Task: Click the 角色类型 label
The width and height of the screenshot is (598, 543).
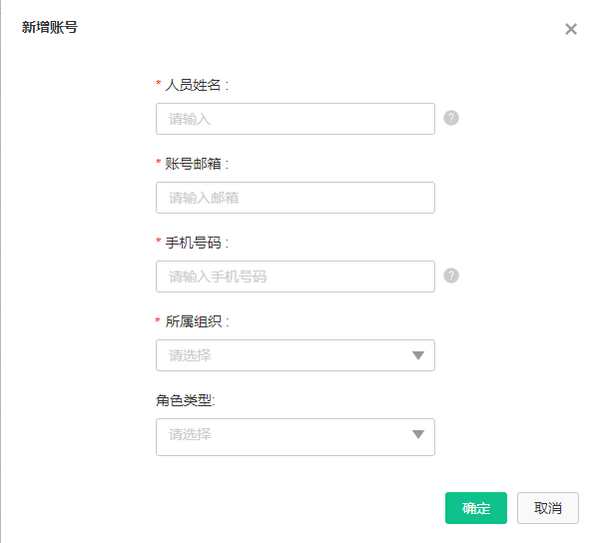Action: [x=186, y=400]
